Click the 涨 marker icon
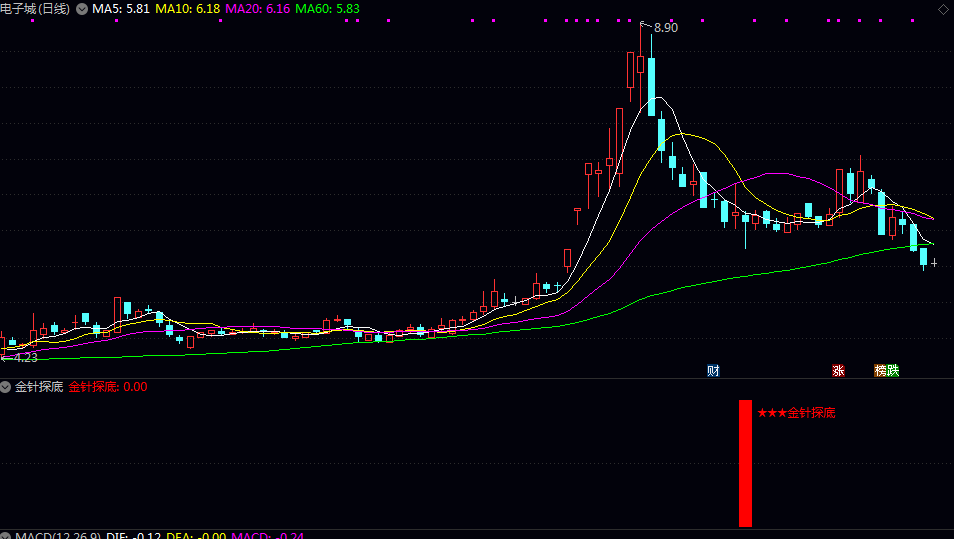Screen dimensions: 954x539 tap(838, 370)
